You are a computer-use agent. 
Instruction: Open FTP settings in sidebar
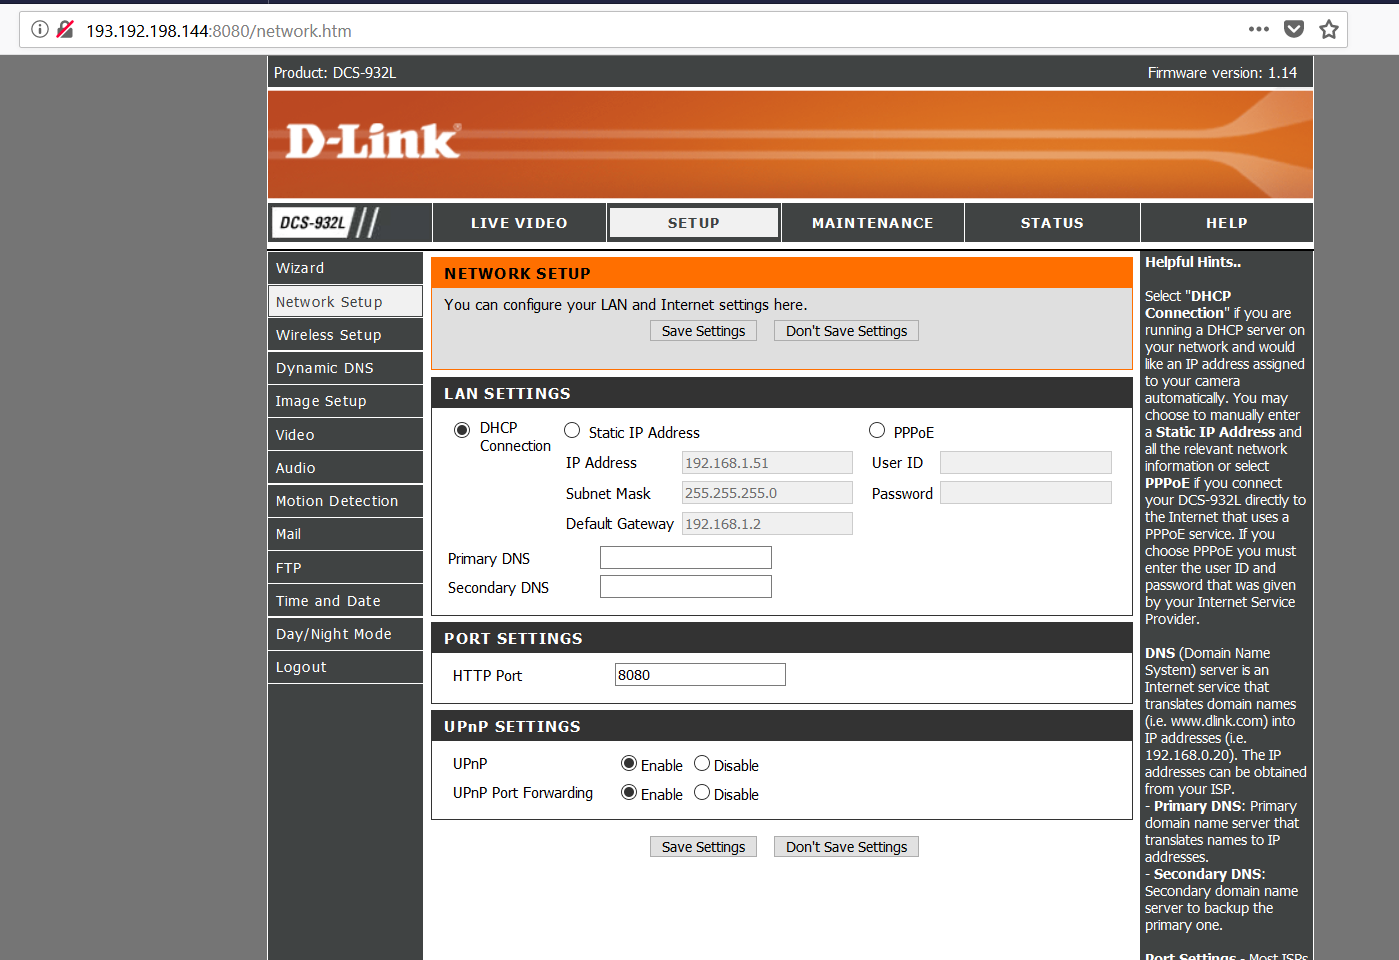(345, 568)
